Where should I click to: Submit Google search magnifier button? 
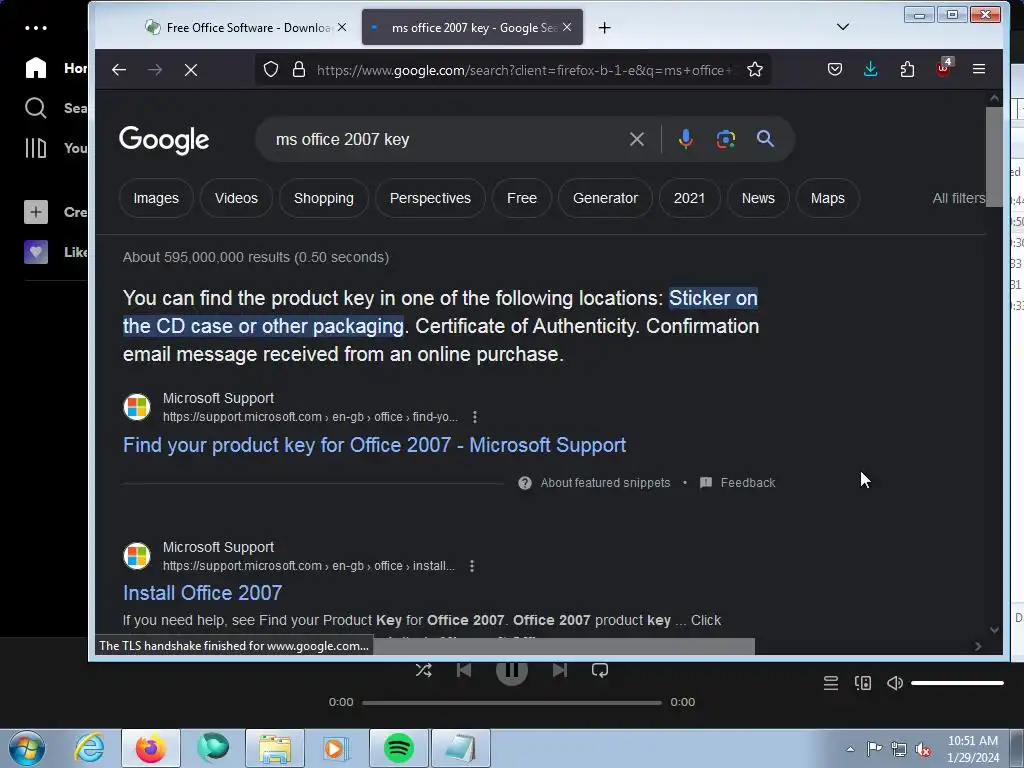pyautogui.click(x=765, y=138)
